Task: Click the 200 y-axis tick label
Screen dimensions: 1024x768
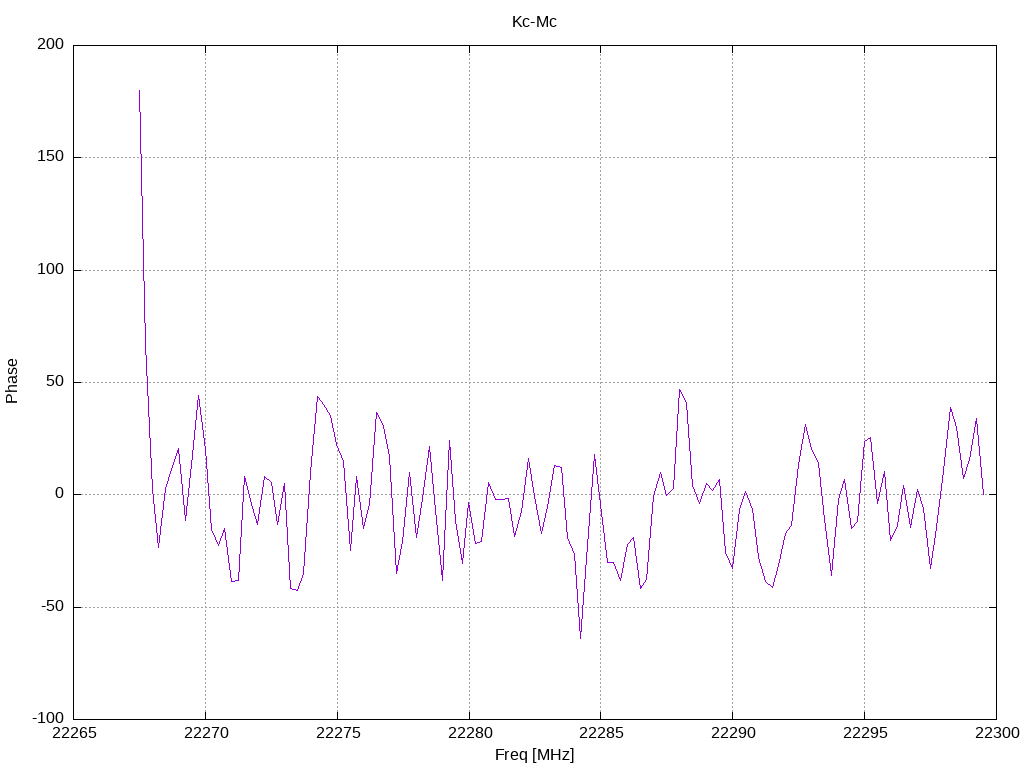Action: point(51,44)
